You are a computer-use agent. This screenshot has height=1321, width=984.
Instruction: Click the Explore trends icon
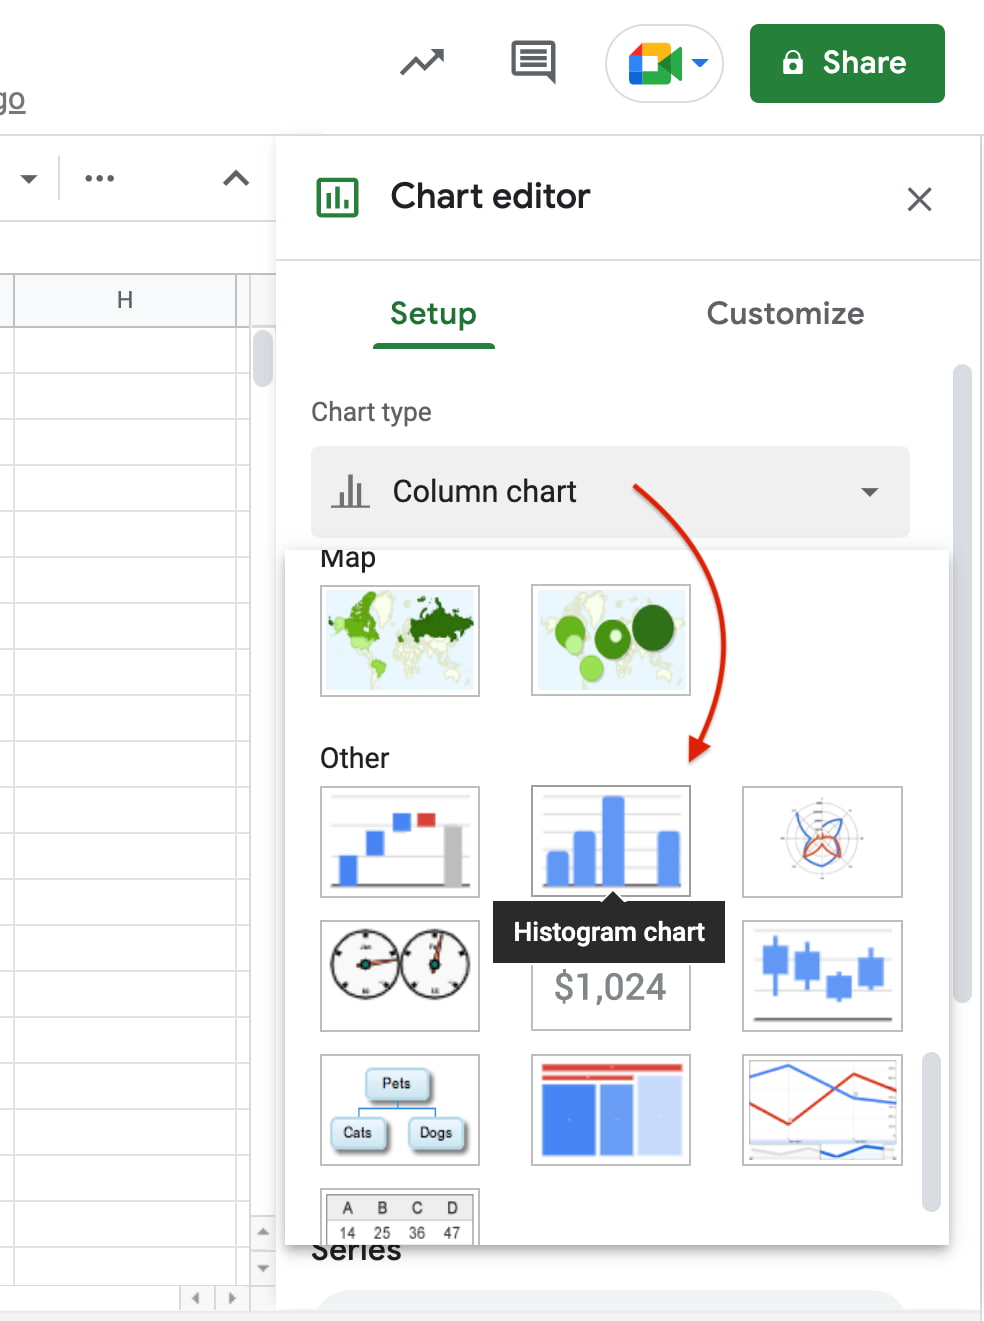click(421, 62)
